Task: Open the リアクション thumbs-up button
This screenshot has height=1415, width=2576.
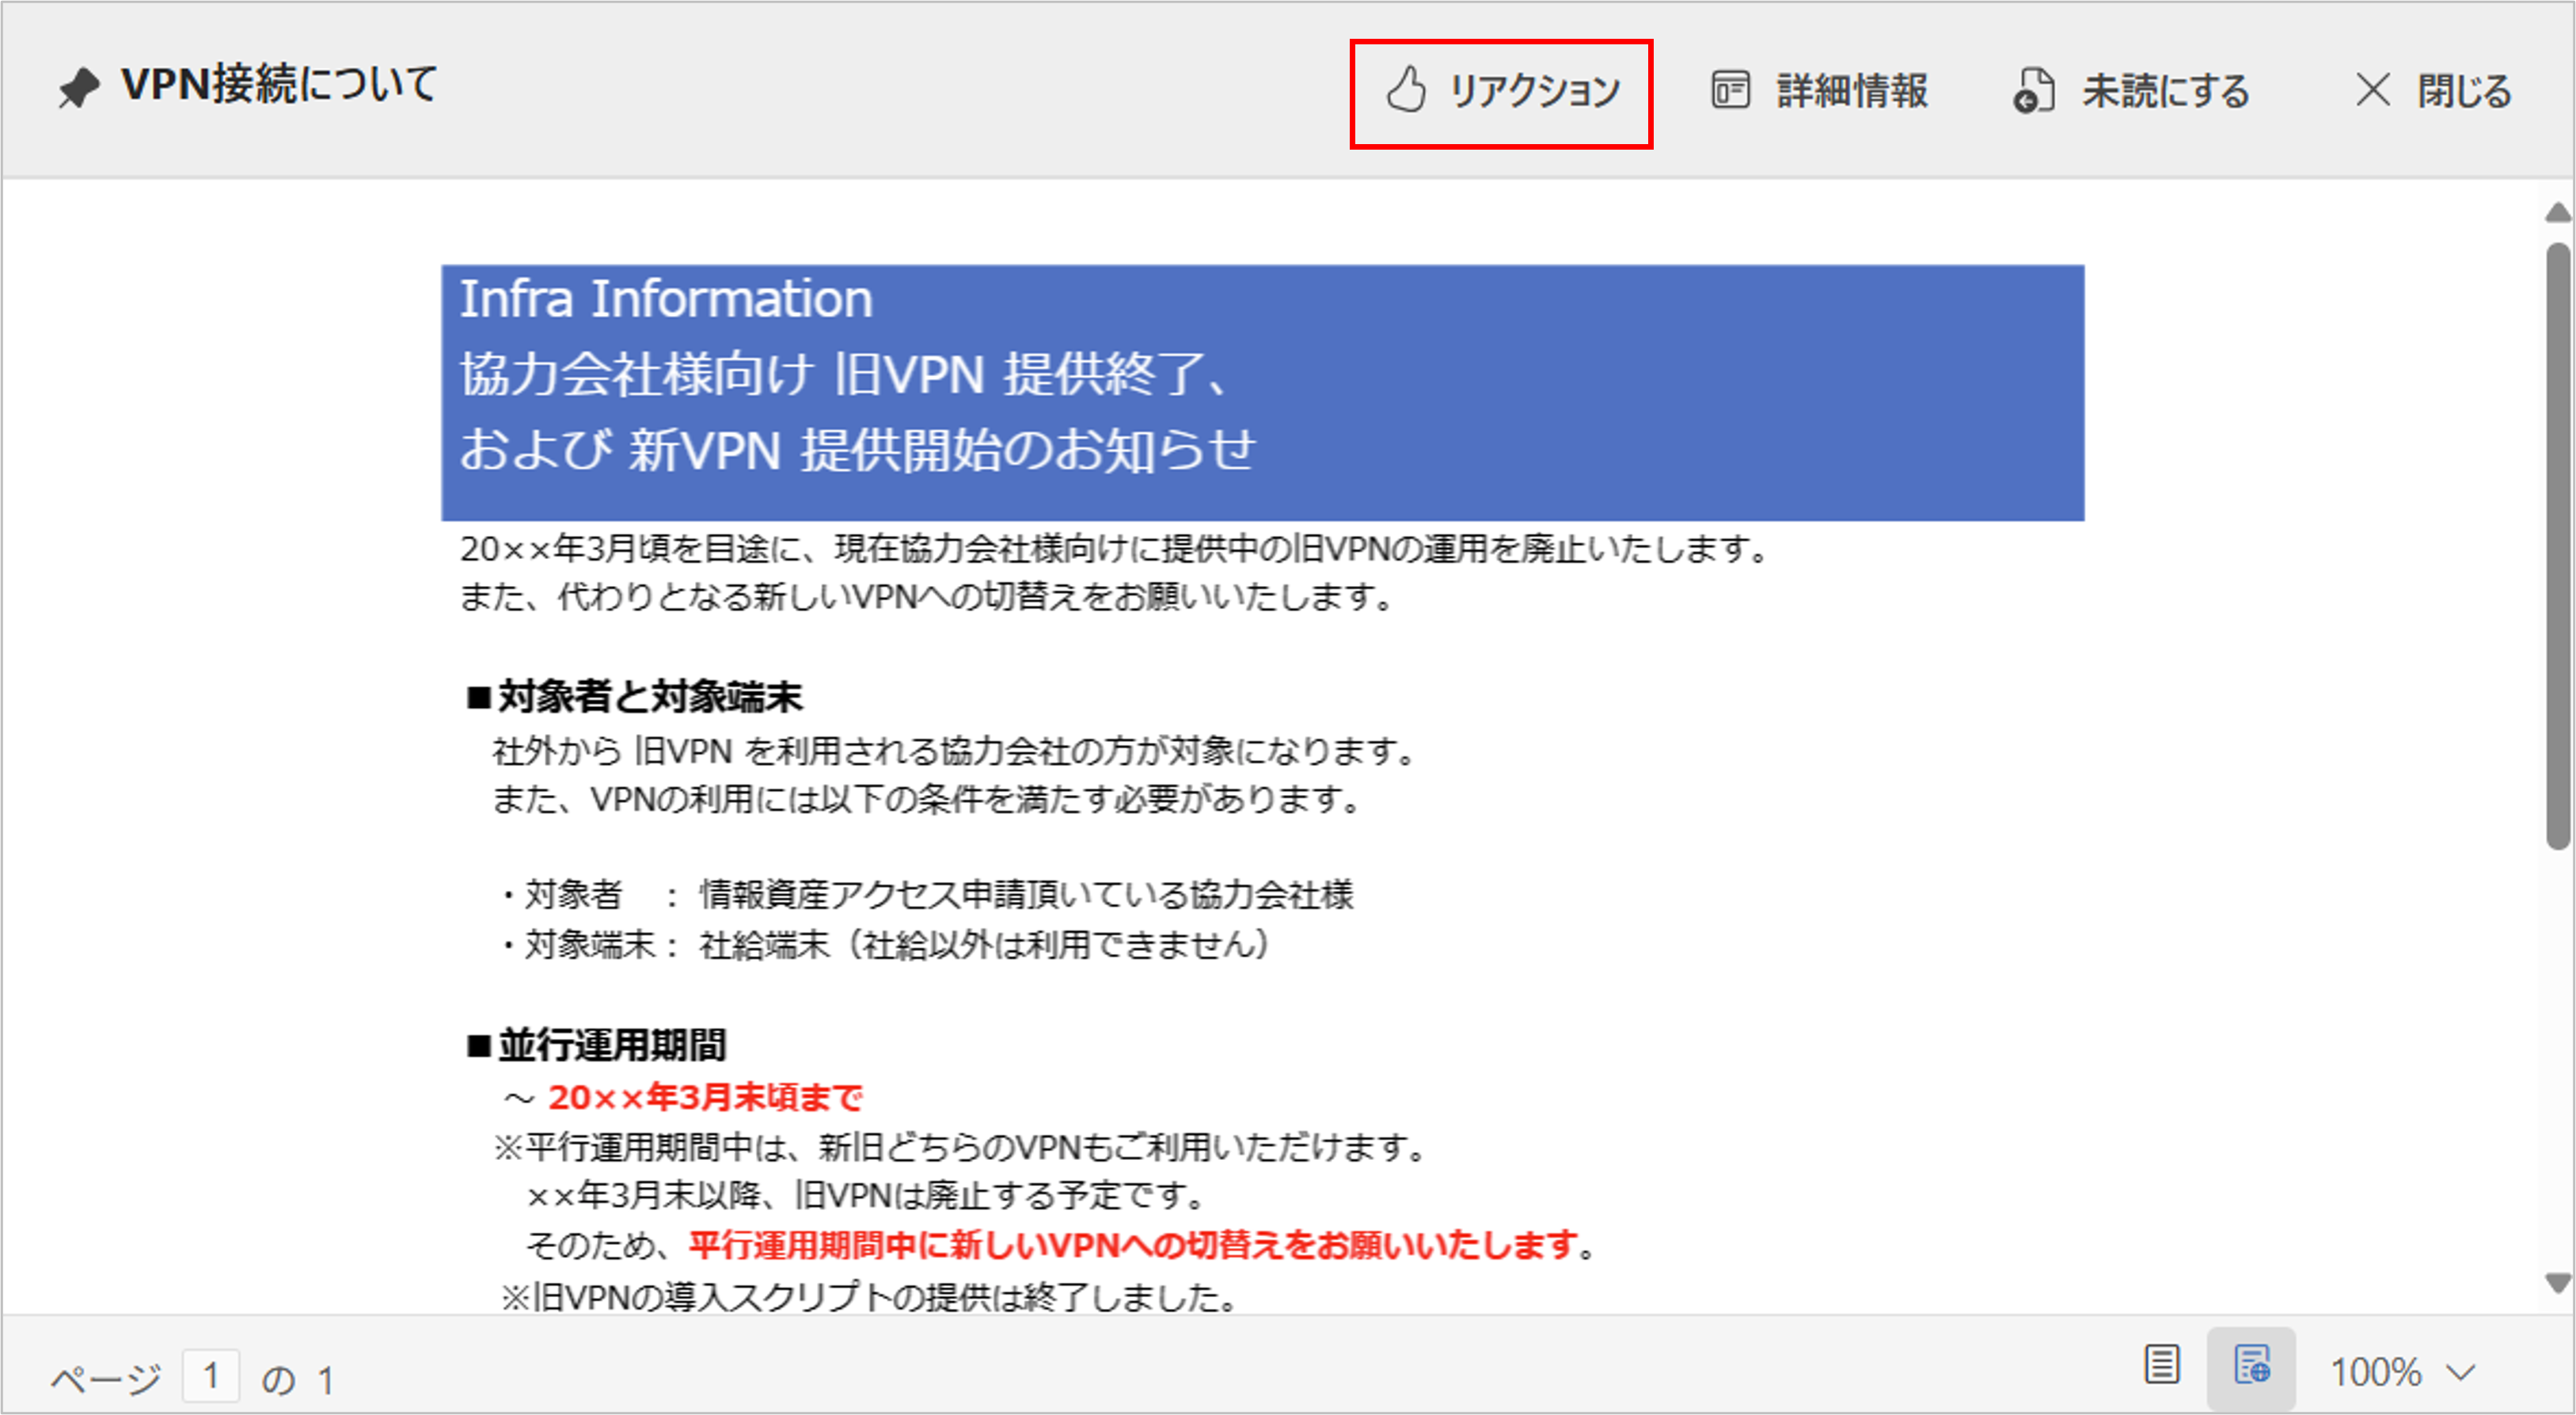Action: [1501, 92]
